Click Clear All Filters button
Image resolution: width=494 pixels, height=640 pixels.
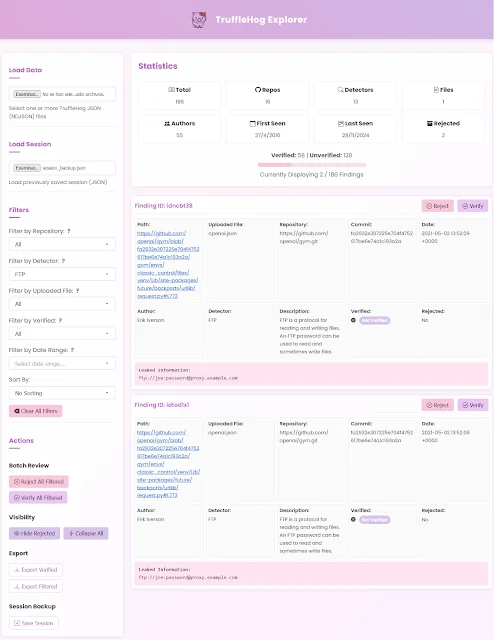click(36, 411)
